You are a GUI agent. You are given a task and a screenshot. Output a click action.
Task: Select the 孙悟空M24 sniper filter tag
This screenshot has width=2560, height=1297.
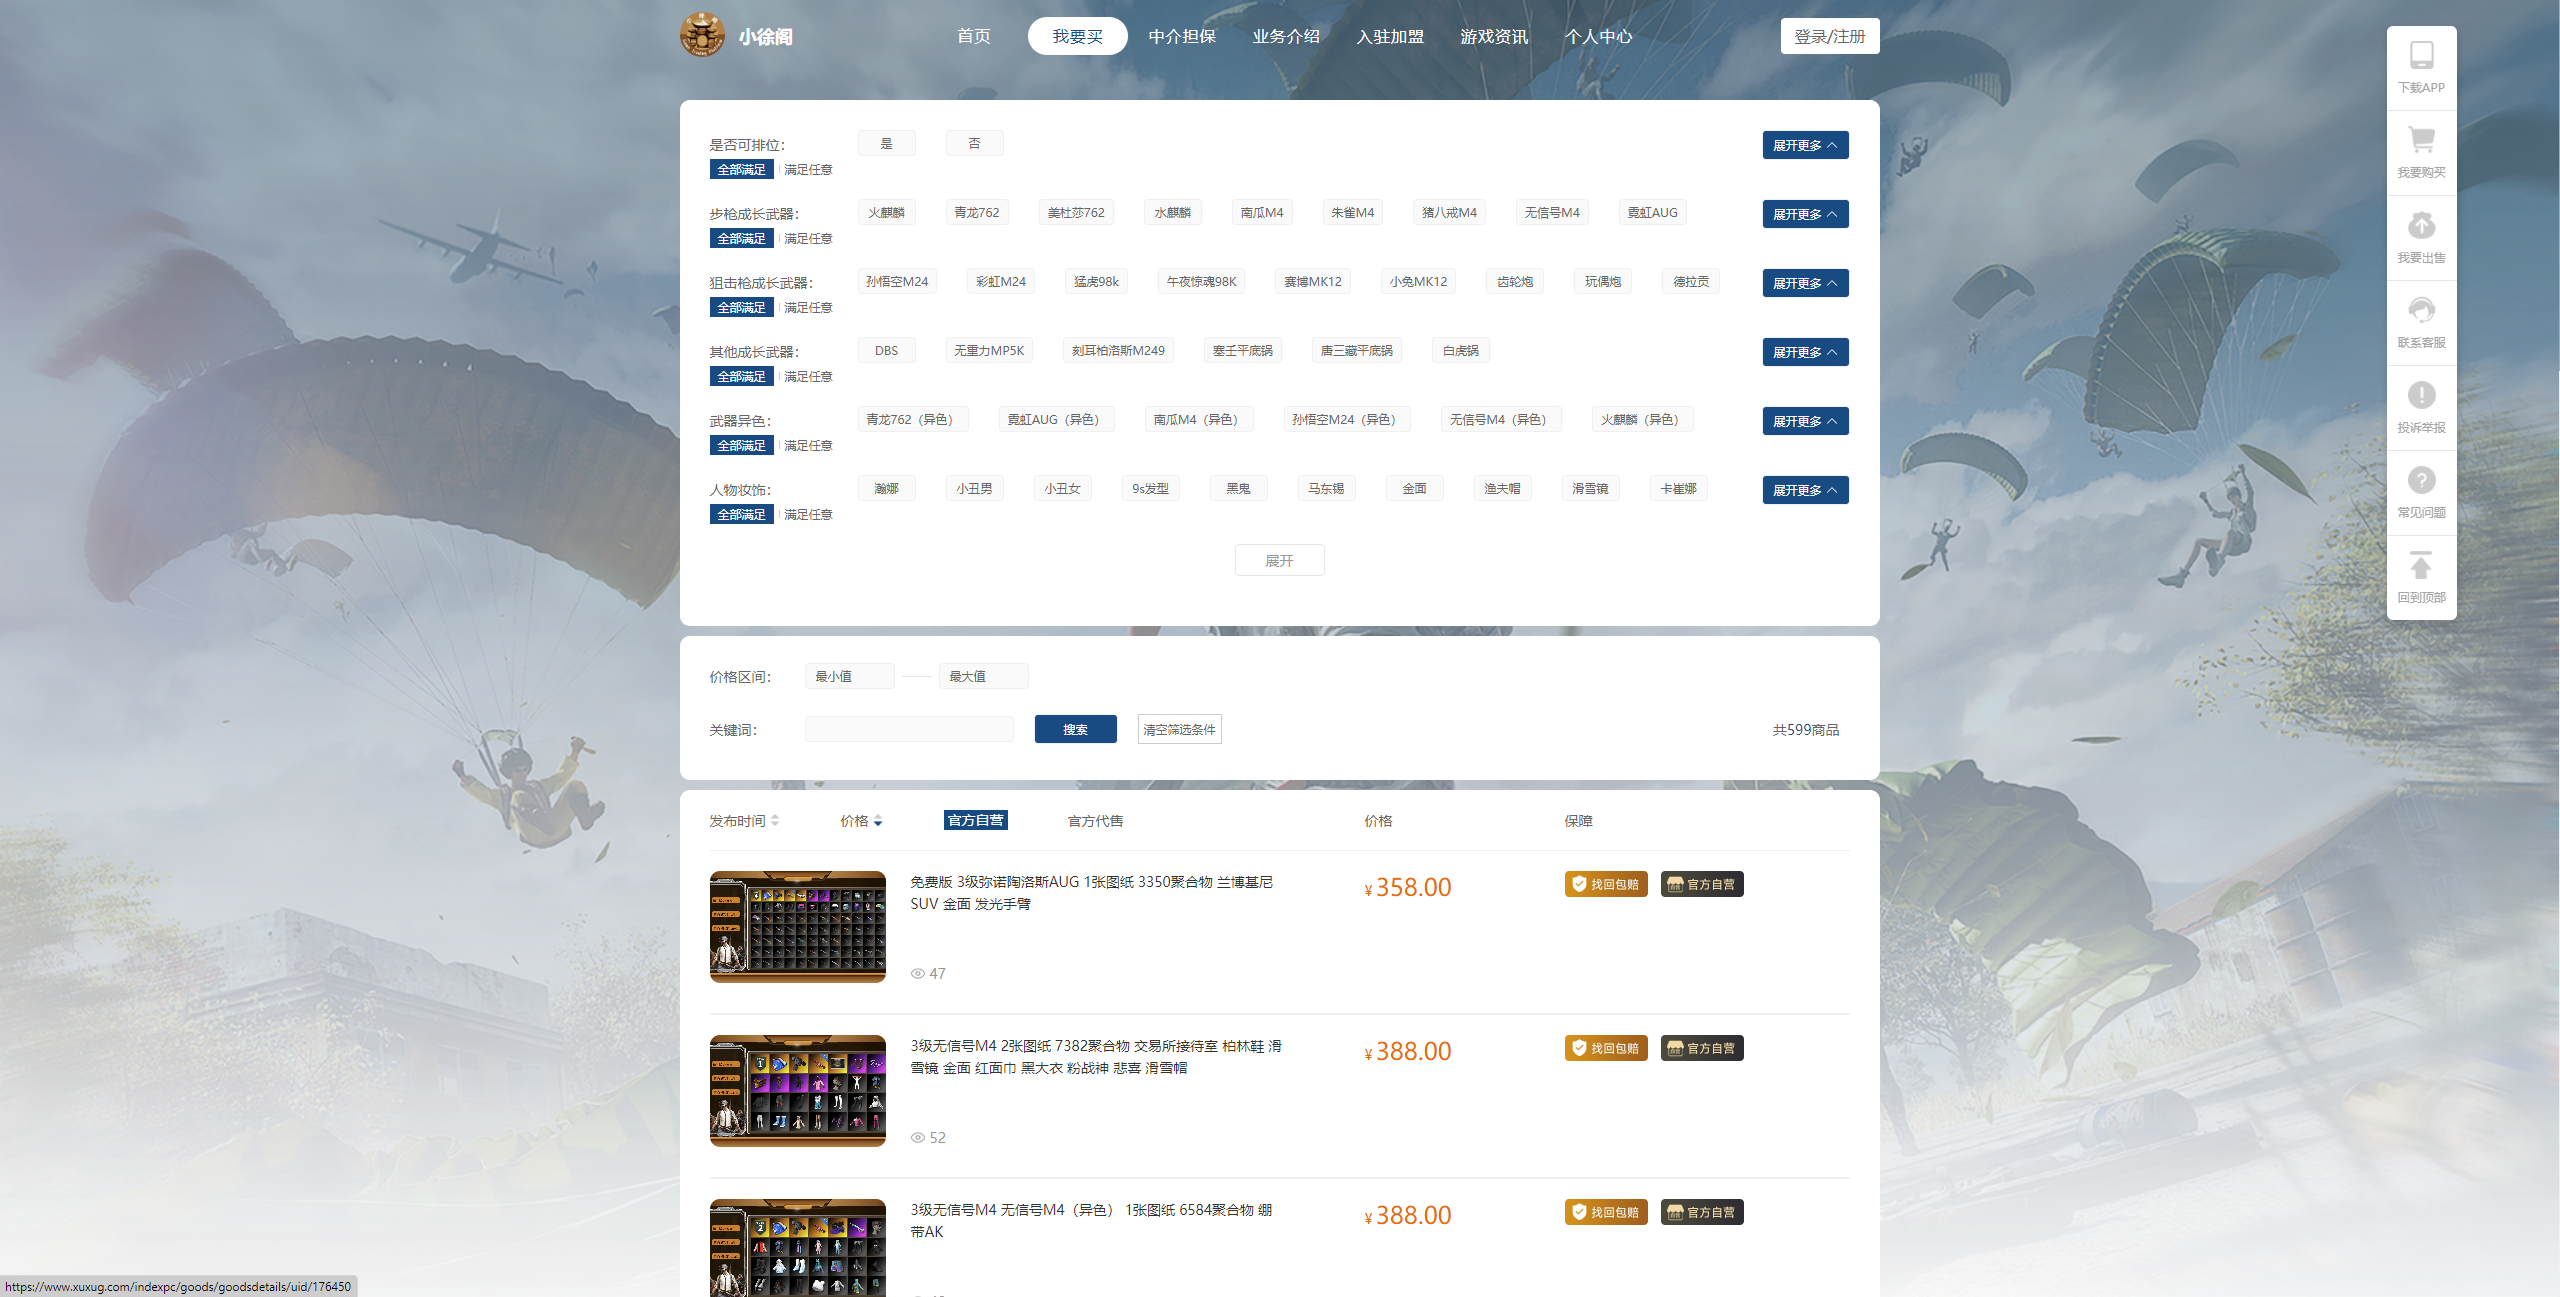(x=897, y=282)
